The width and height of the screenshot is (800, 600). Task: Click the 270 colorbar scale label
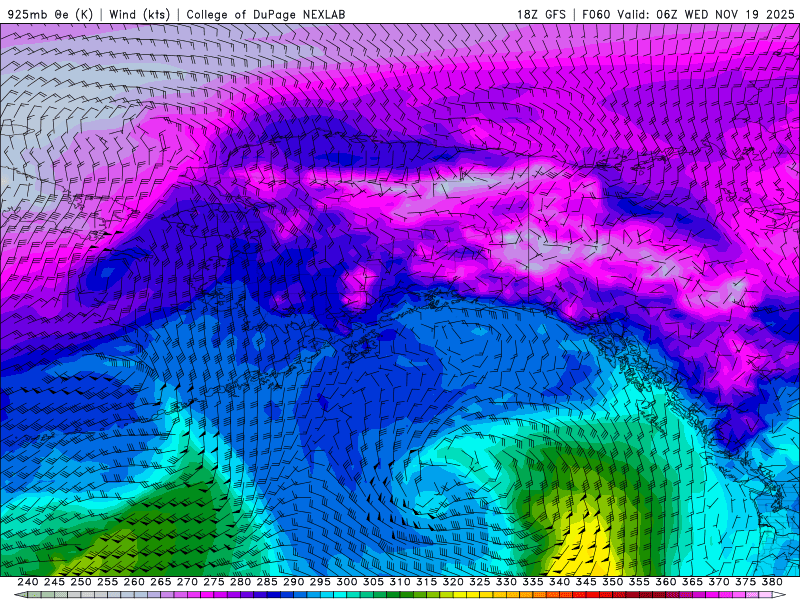(187, 582)
